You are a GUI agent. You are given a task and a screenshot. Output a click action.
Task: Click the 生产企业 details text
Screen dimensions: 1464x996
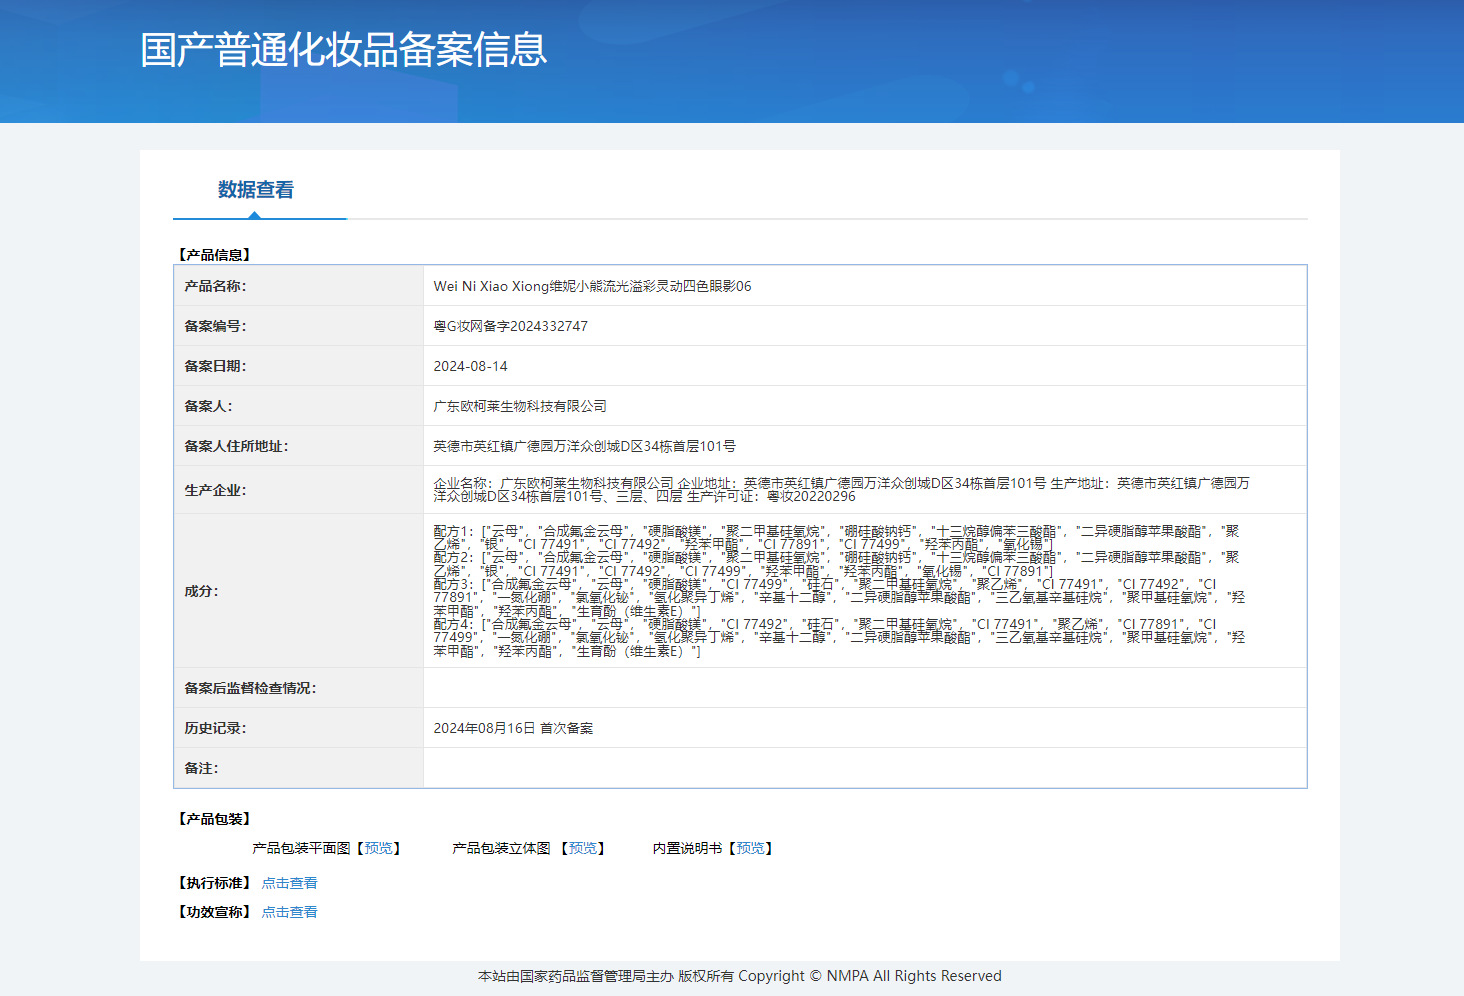840,489
